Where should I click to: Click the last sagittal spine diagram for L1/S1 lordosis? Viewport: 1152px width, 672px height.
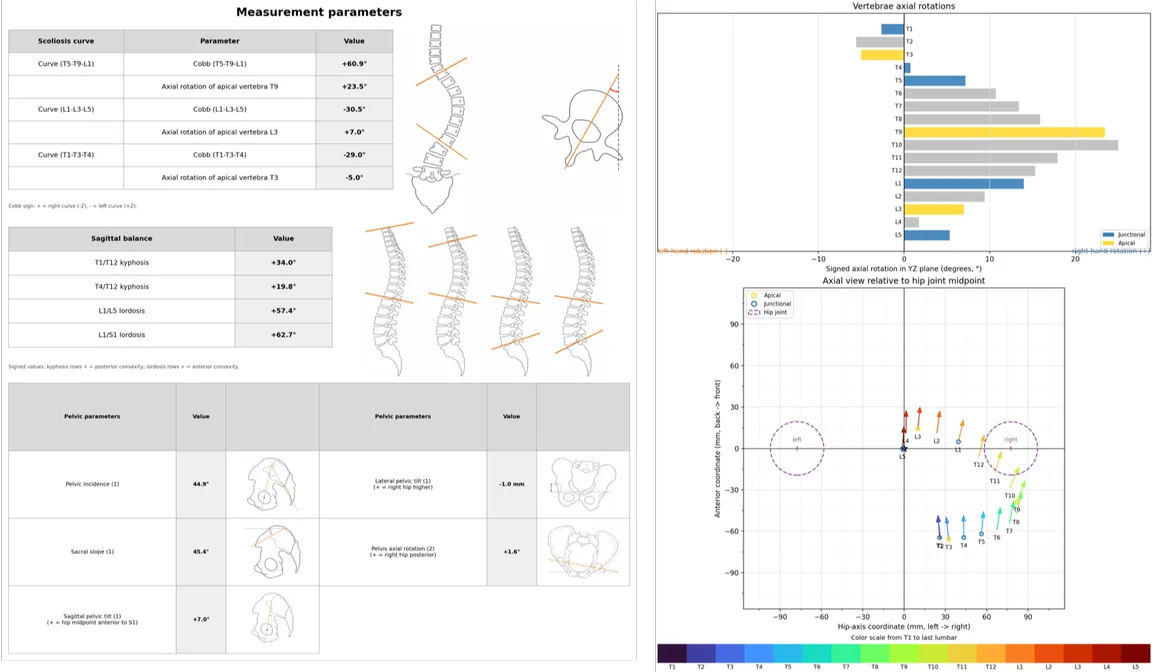pyautogui.click(x=579, y=301)
